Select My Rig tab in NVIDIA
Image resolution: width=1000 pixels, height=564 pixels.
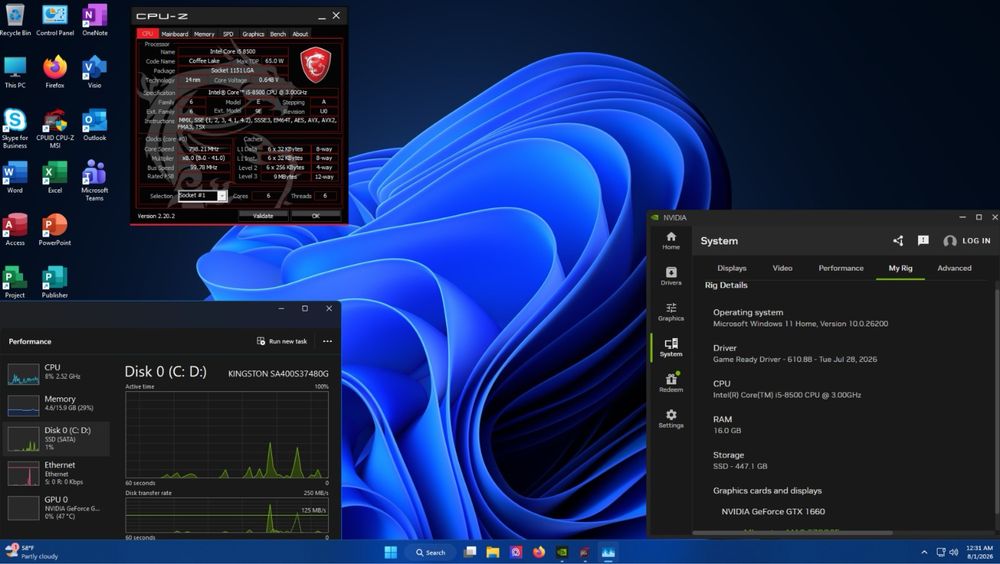[901, 268]
